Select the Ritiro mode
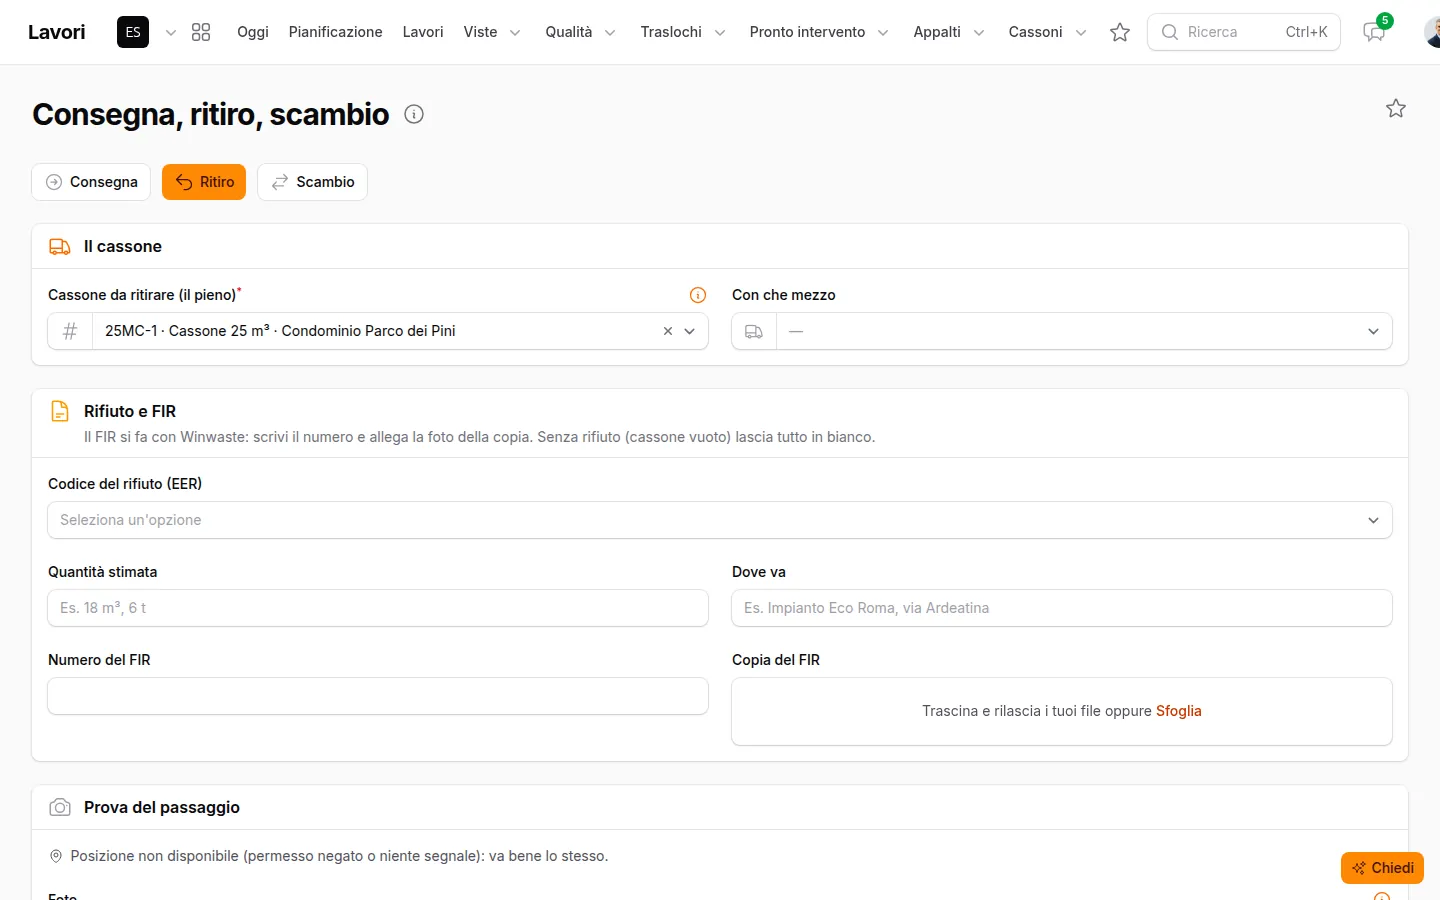This screenshot has height=900, width=1440. 204,182
